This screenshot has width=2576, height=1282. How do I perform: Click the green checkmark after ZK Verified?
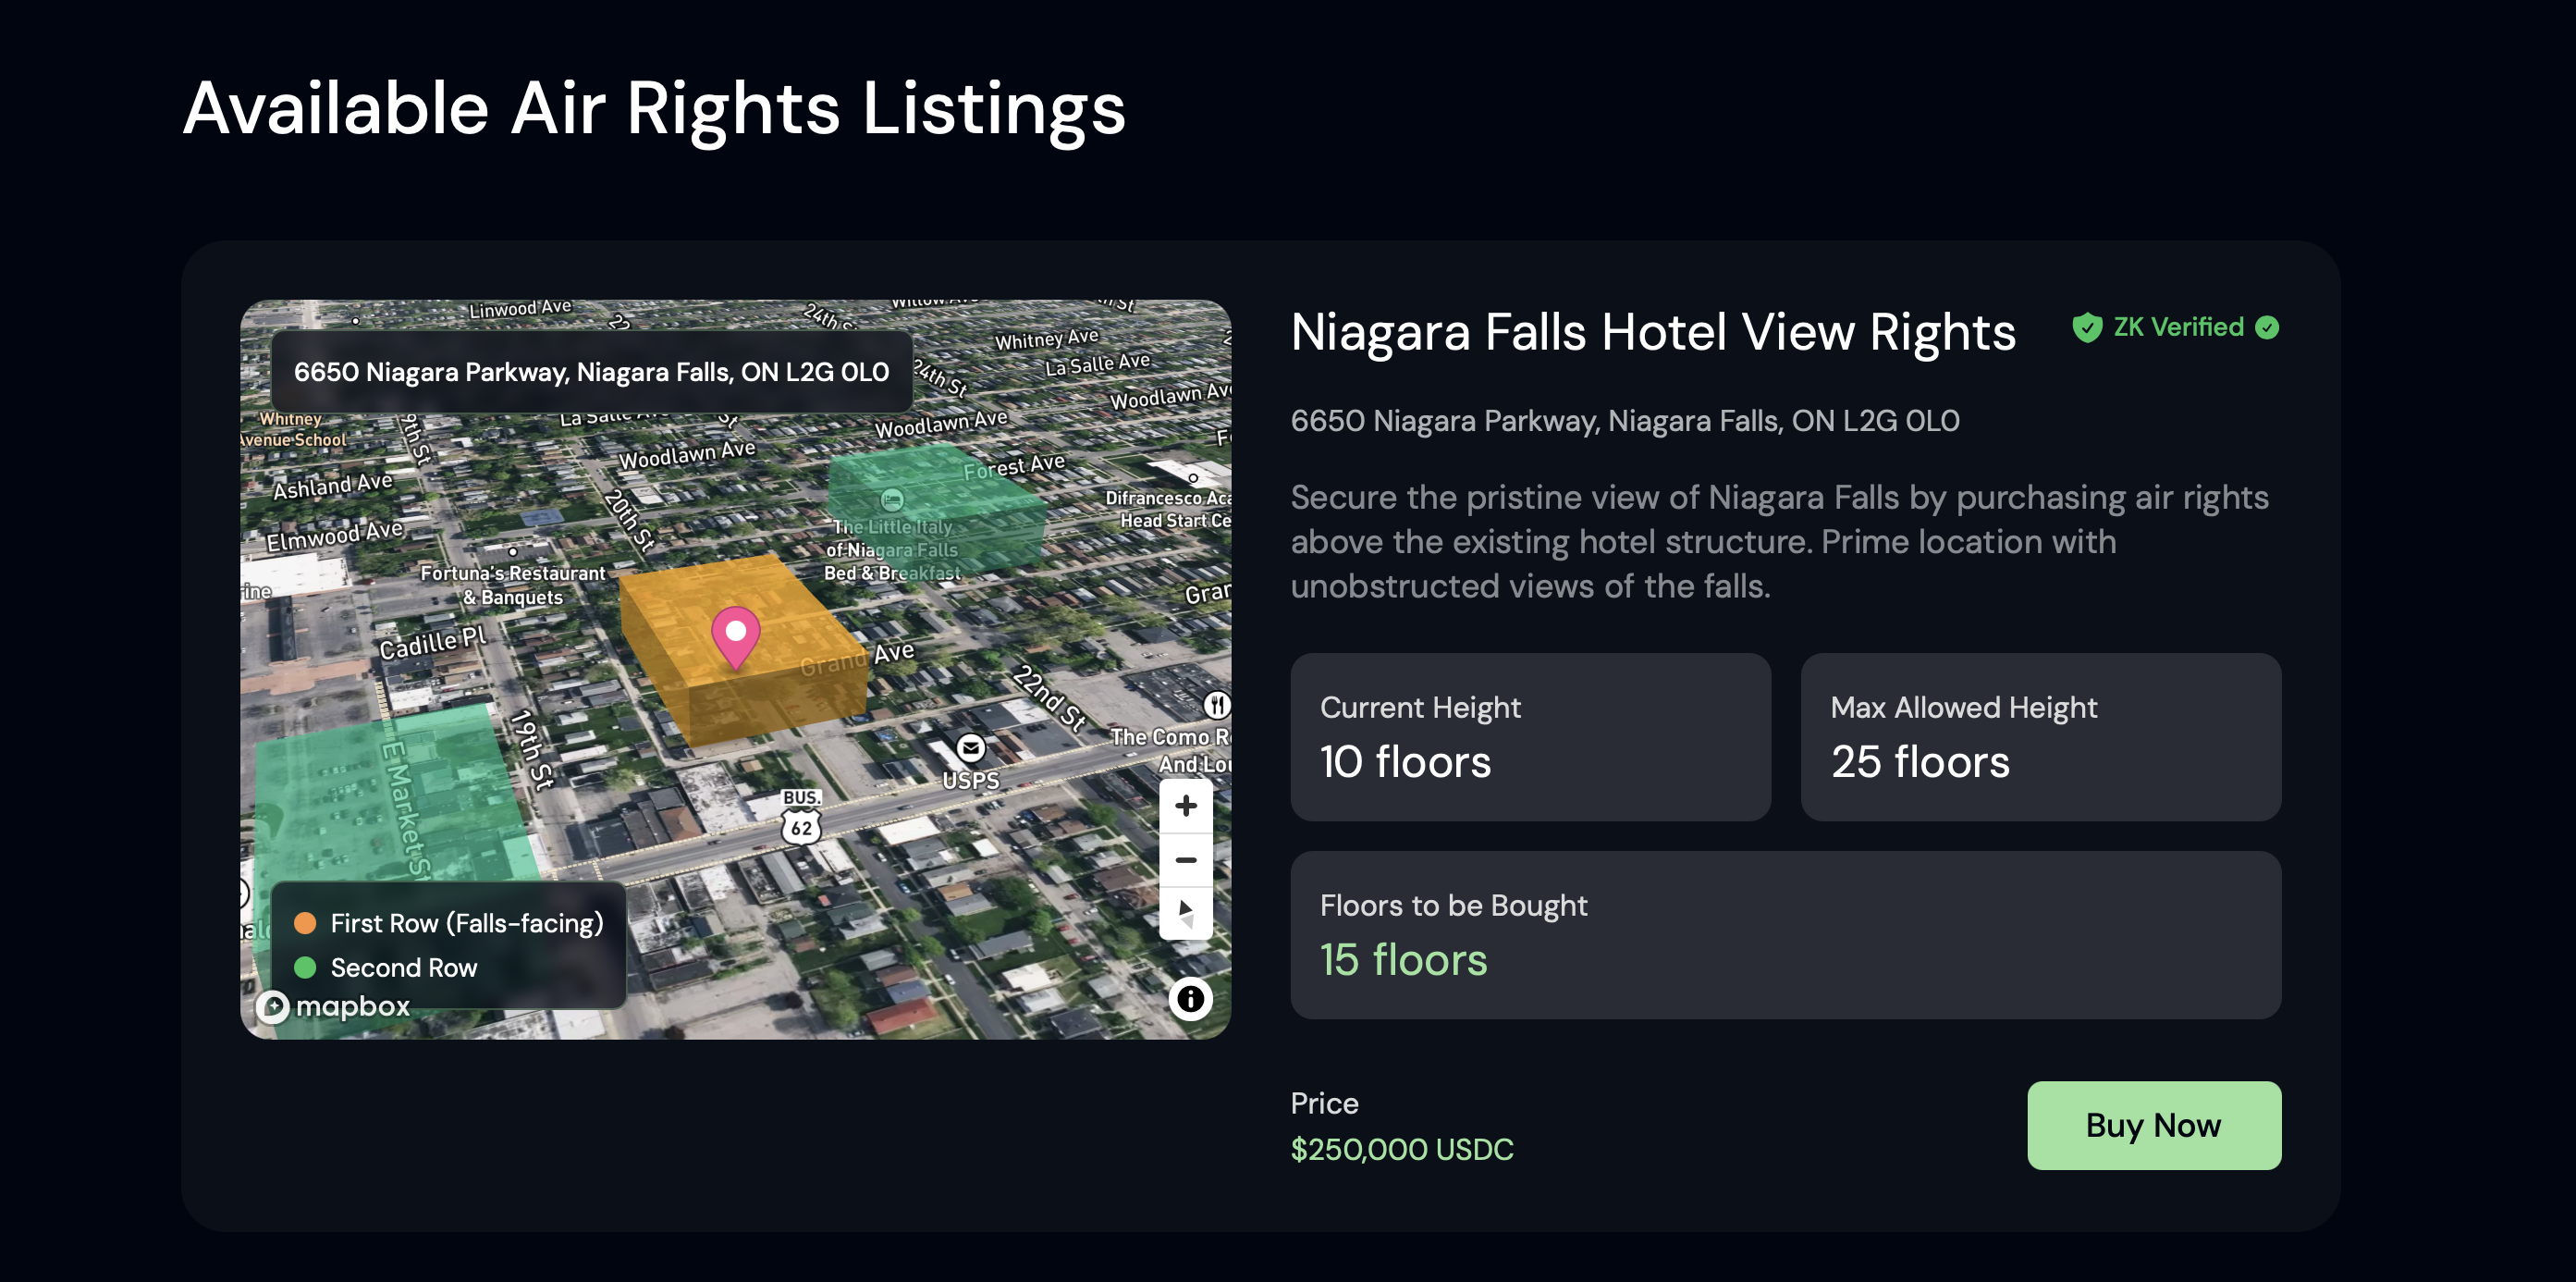tap(2267, 327)
